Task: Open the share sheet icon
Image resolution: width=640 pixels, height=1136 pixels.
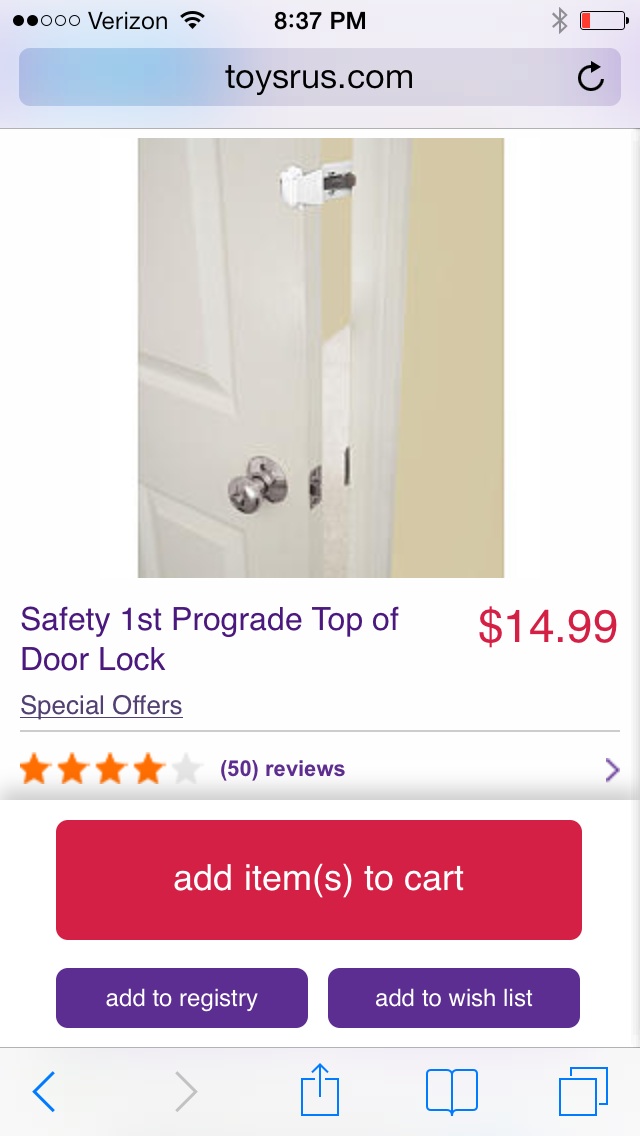Action: pos(320,1089)
